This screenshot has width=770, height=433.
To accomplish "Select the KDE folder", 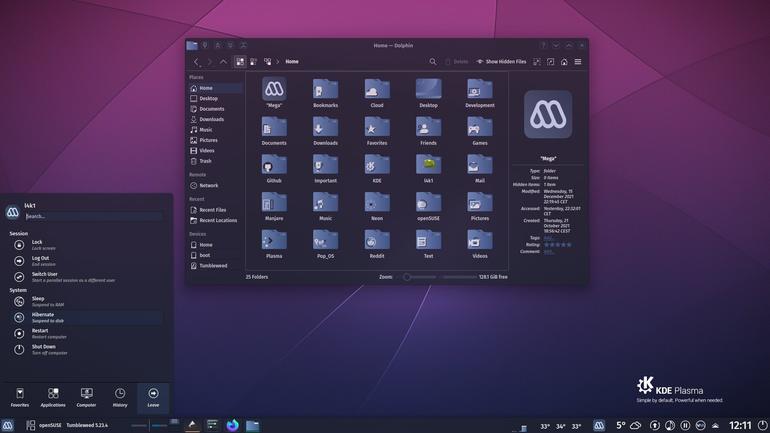I will [377, 168].
